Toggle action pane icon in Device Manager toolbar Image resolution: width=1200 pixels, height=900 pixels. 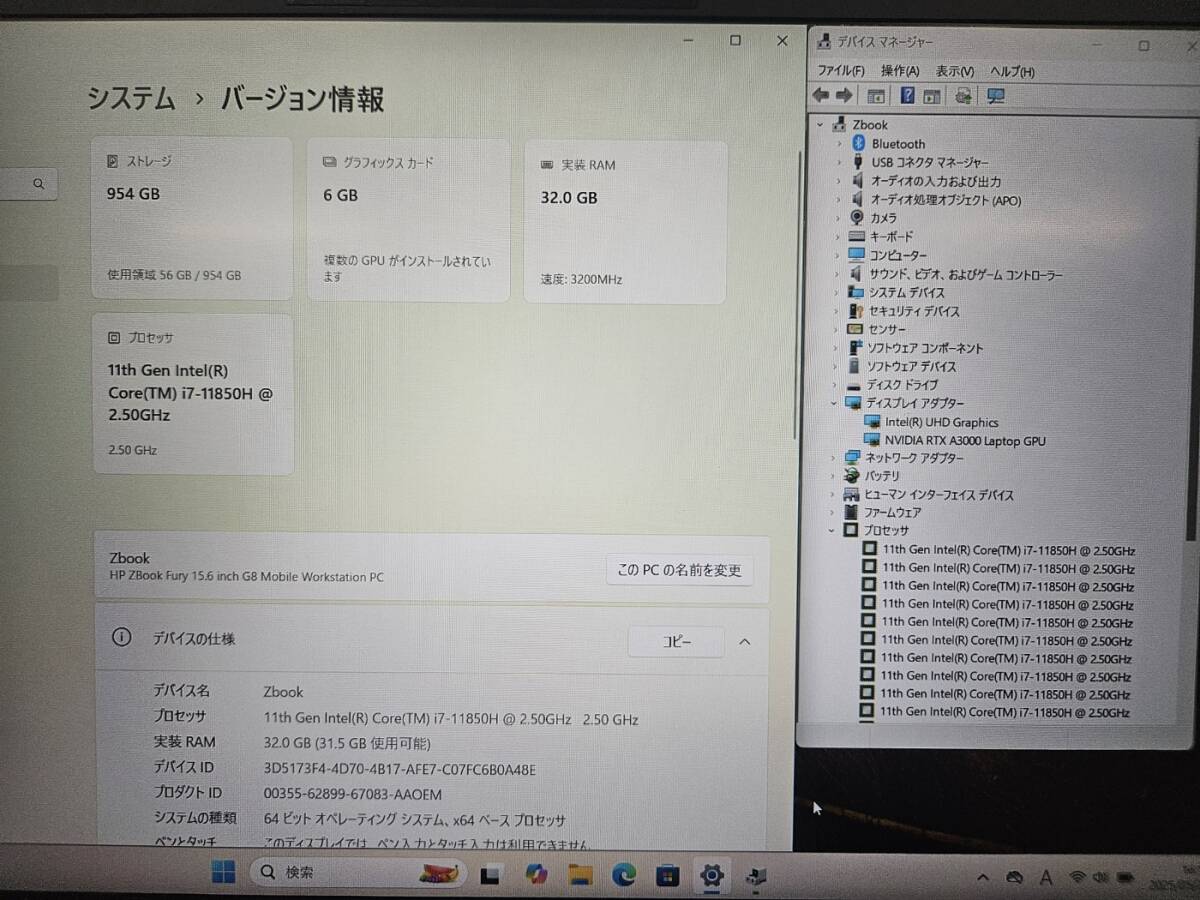click(932, 96)
